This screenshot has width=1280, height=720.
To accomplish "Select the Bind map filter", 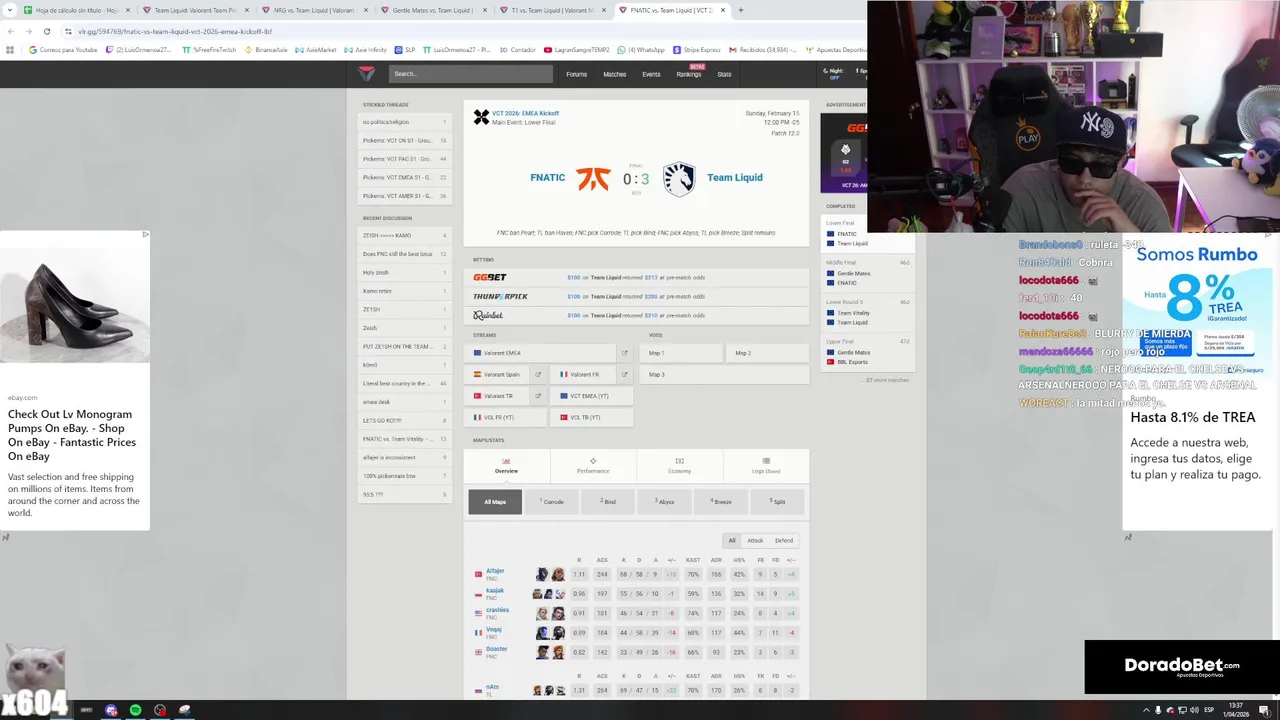I will click(x=608, y=502).
